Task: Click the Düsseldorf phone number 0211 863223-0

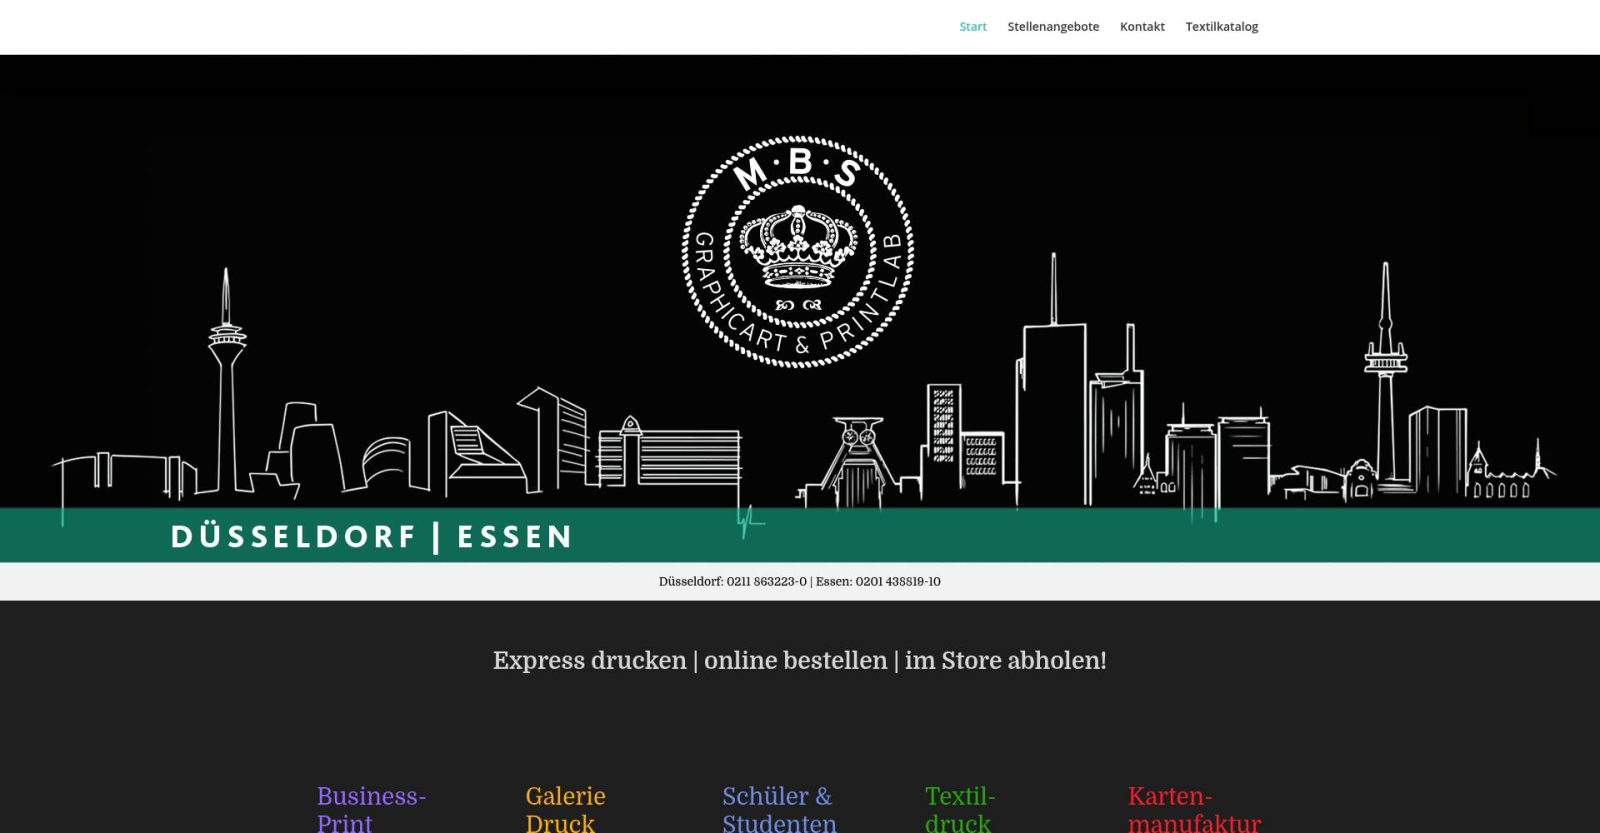Action: (x=766, y=582)
